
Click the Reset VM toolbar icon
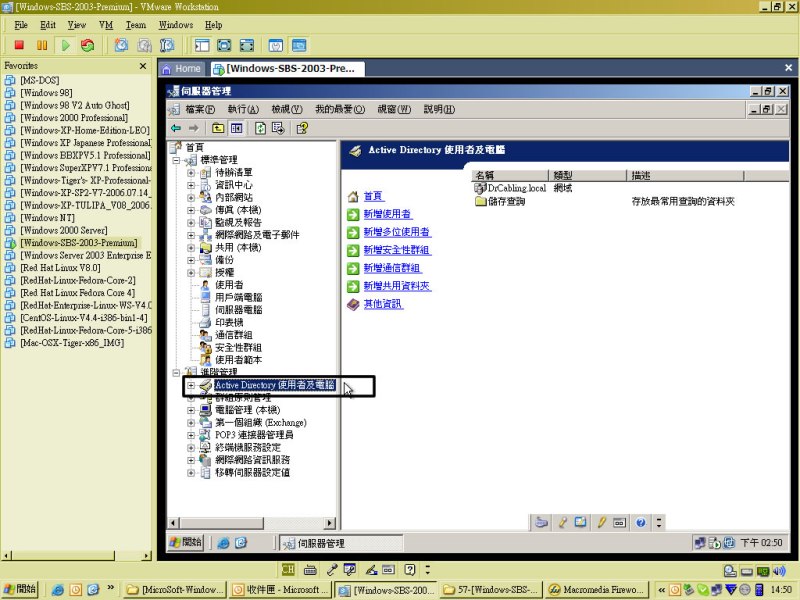coord(88,45)
